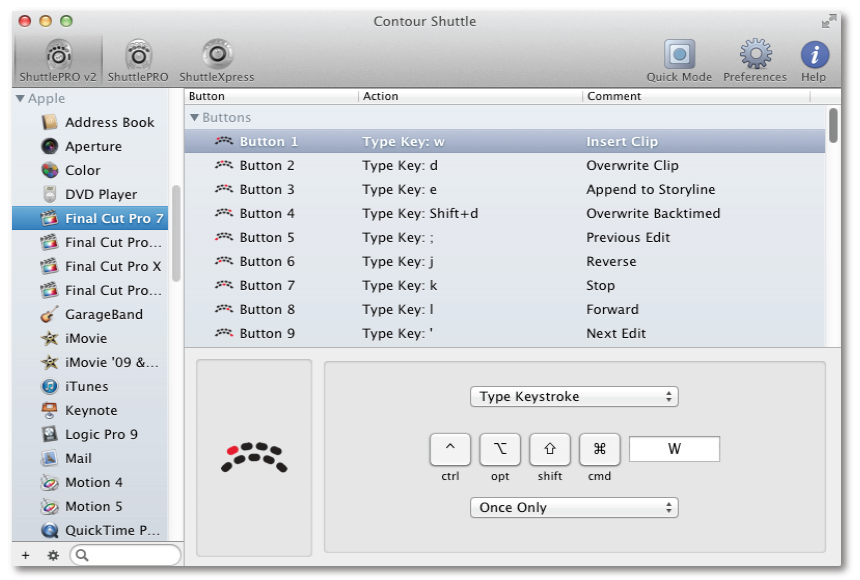Open the sidebar gear action menu

coord(53,555)
